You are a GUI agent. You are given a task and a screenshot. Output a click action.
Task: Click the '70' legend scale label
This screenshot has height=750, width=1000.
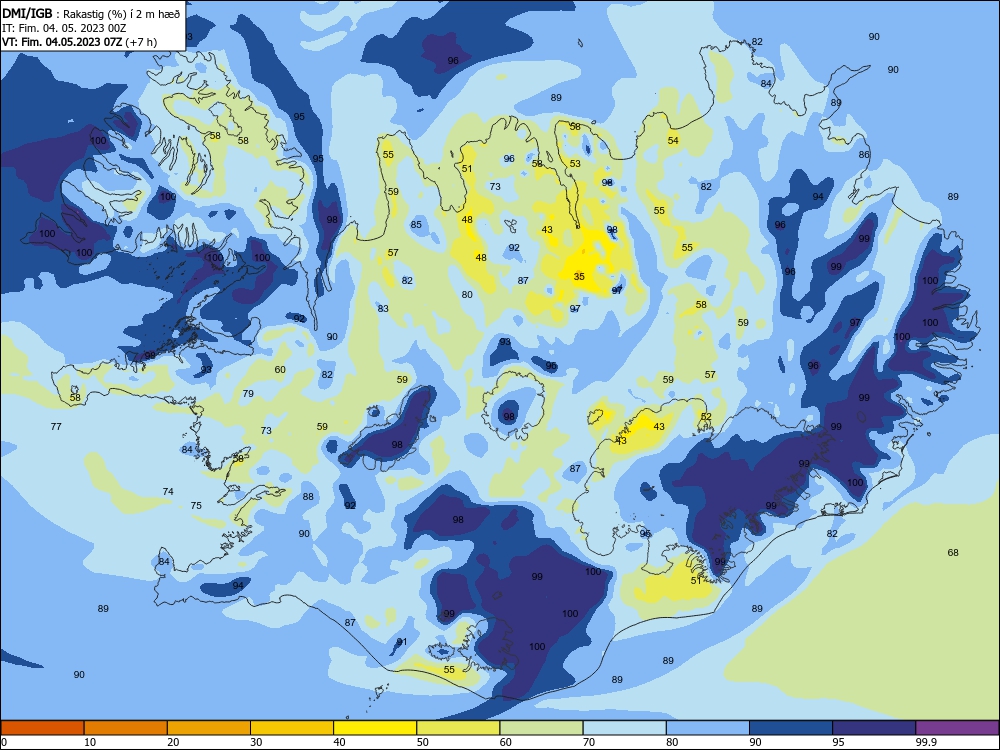pyautogui.click(x=589, y=742)
